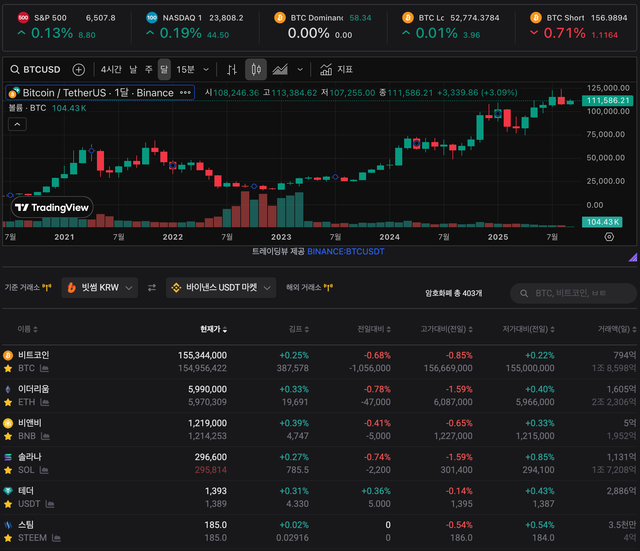640x551 pixels.
Task: Click the favorite star for SOL
Action: click(x=8, y=470)
